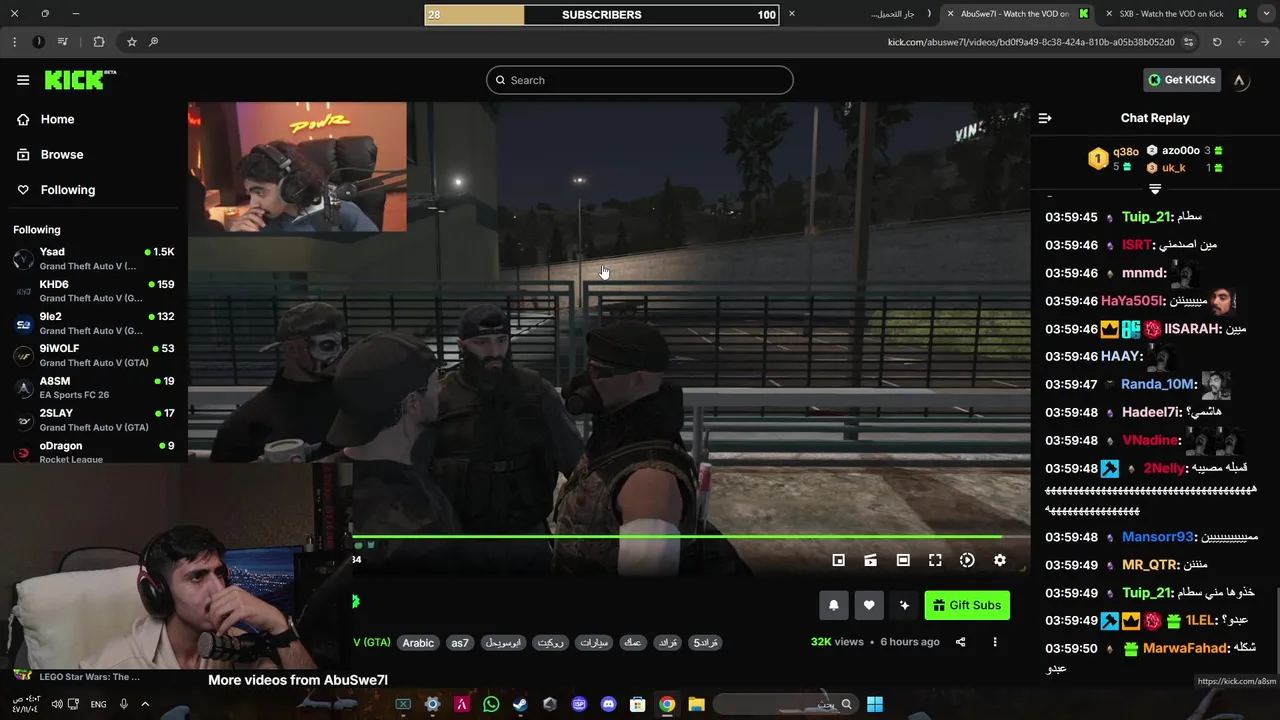Click the as7 tag
The width and height of the screenshot is (1280, 720).
(x=460, y=643)
